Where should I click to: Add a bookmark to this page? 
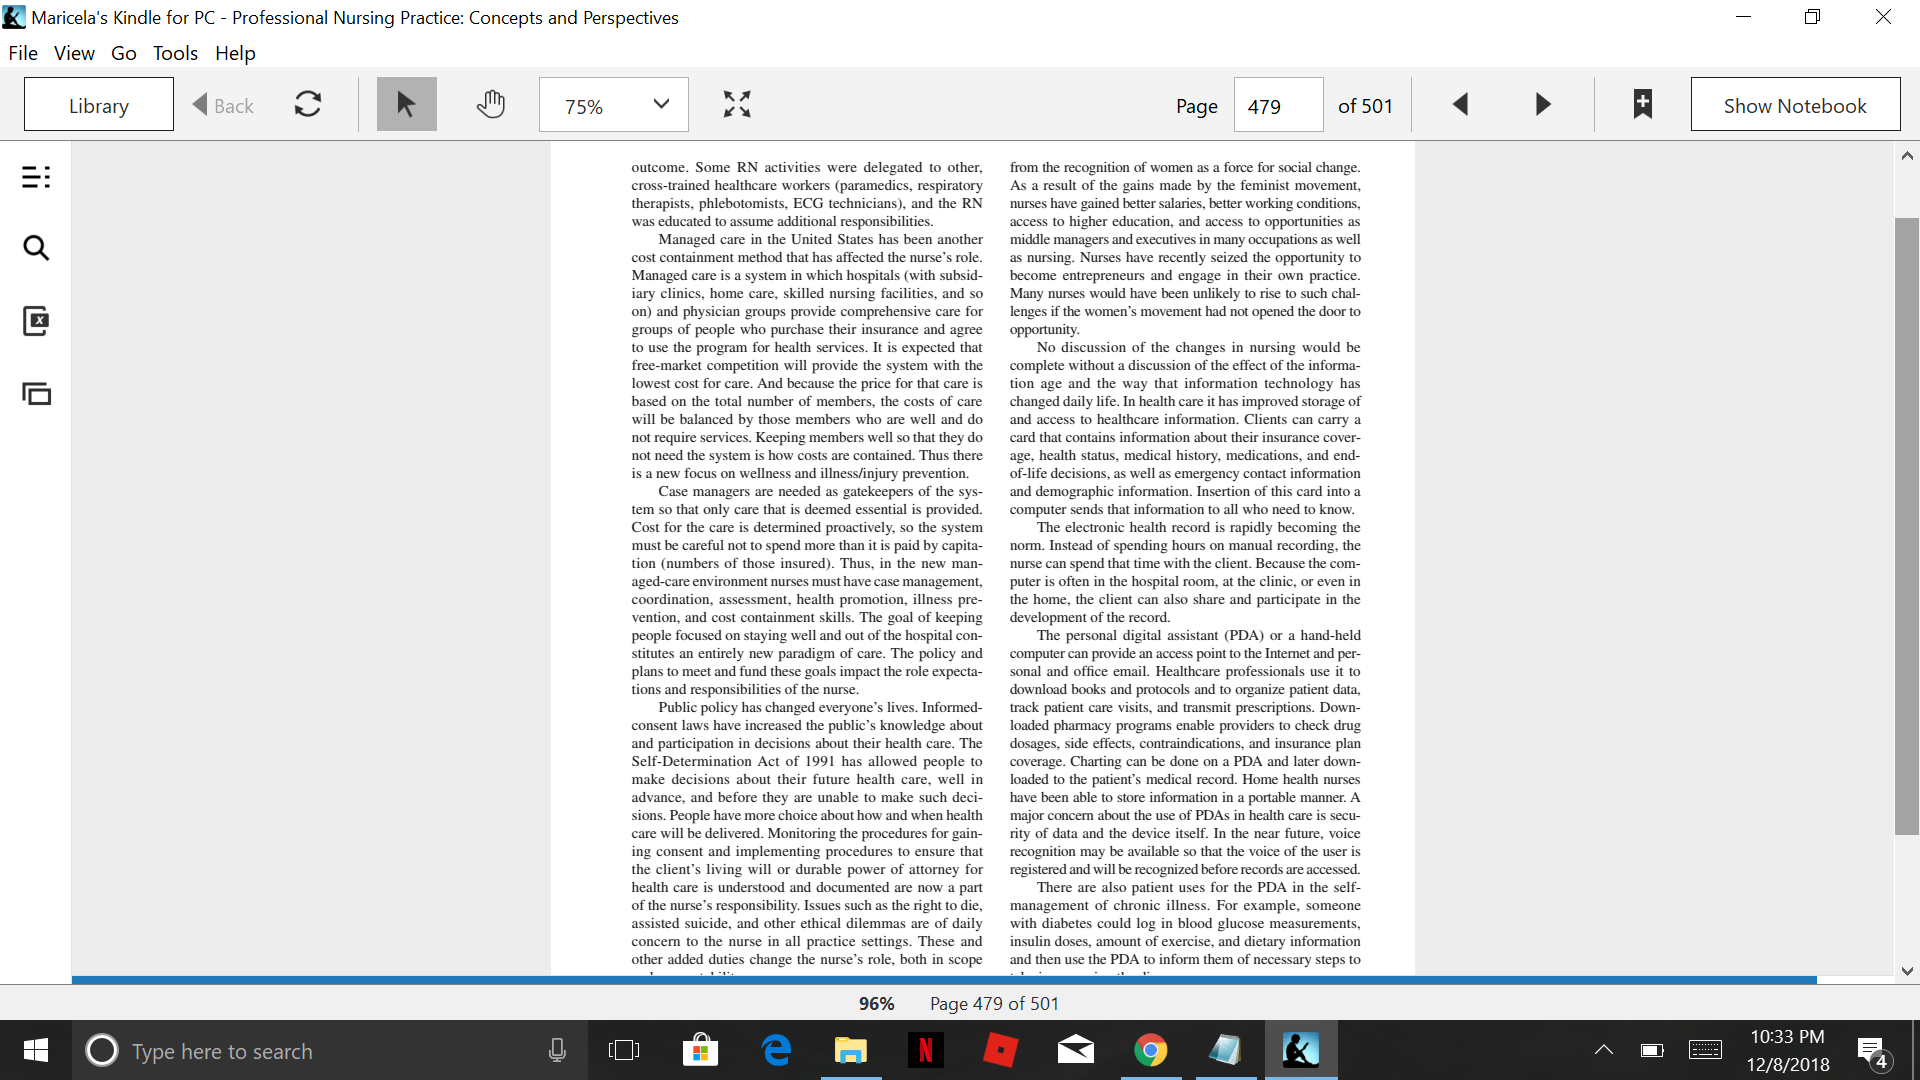1642,104
